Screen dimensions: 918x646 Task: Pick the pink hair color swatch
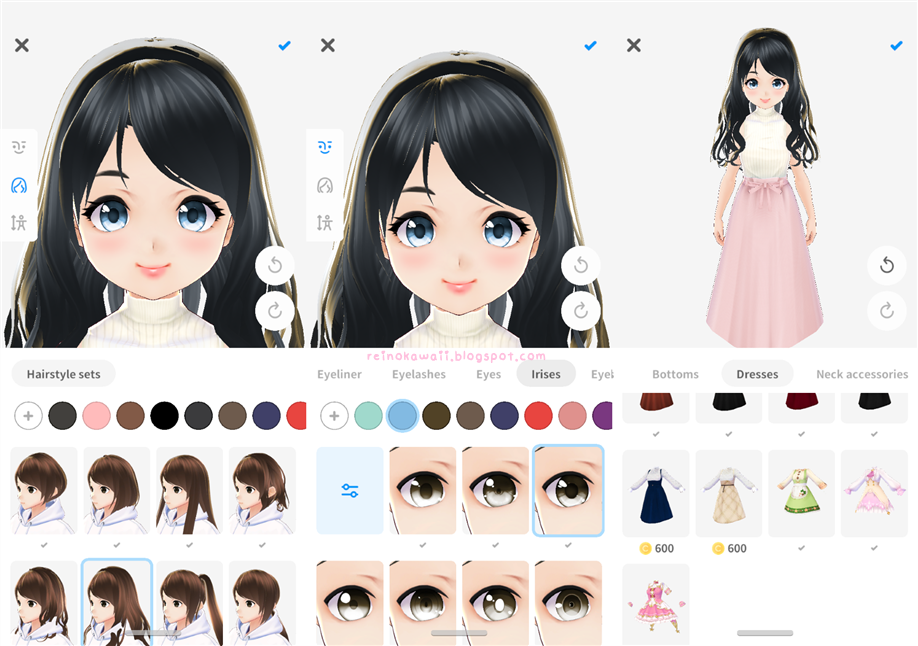pos(97,416)
